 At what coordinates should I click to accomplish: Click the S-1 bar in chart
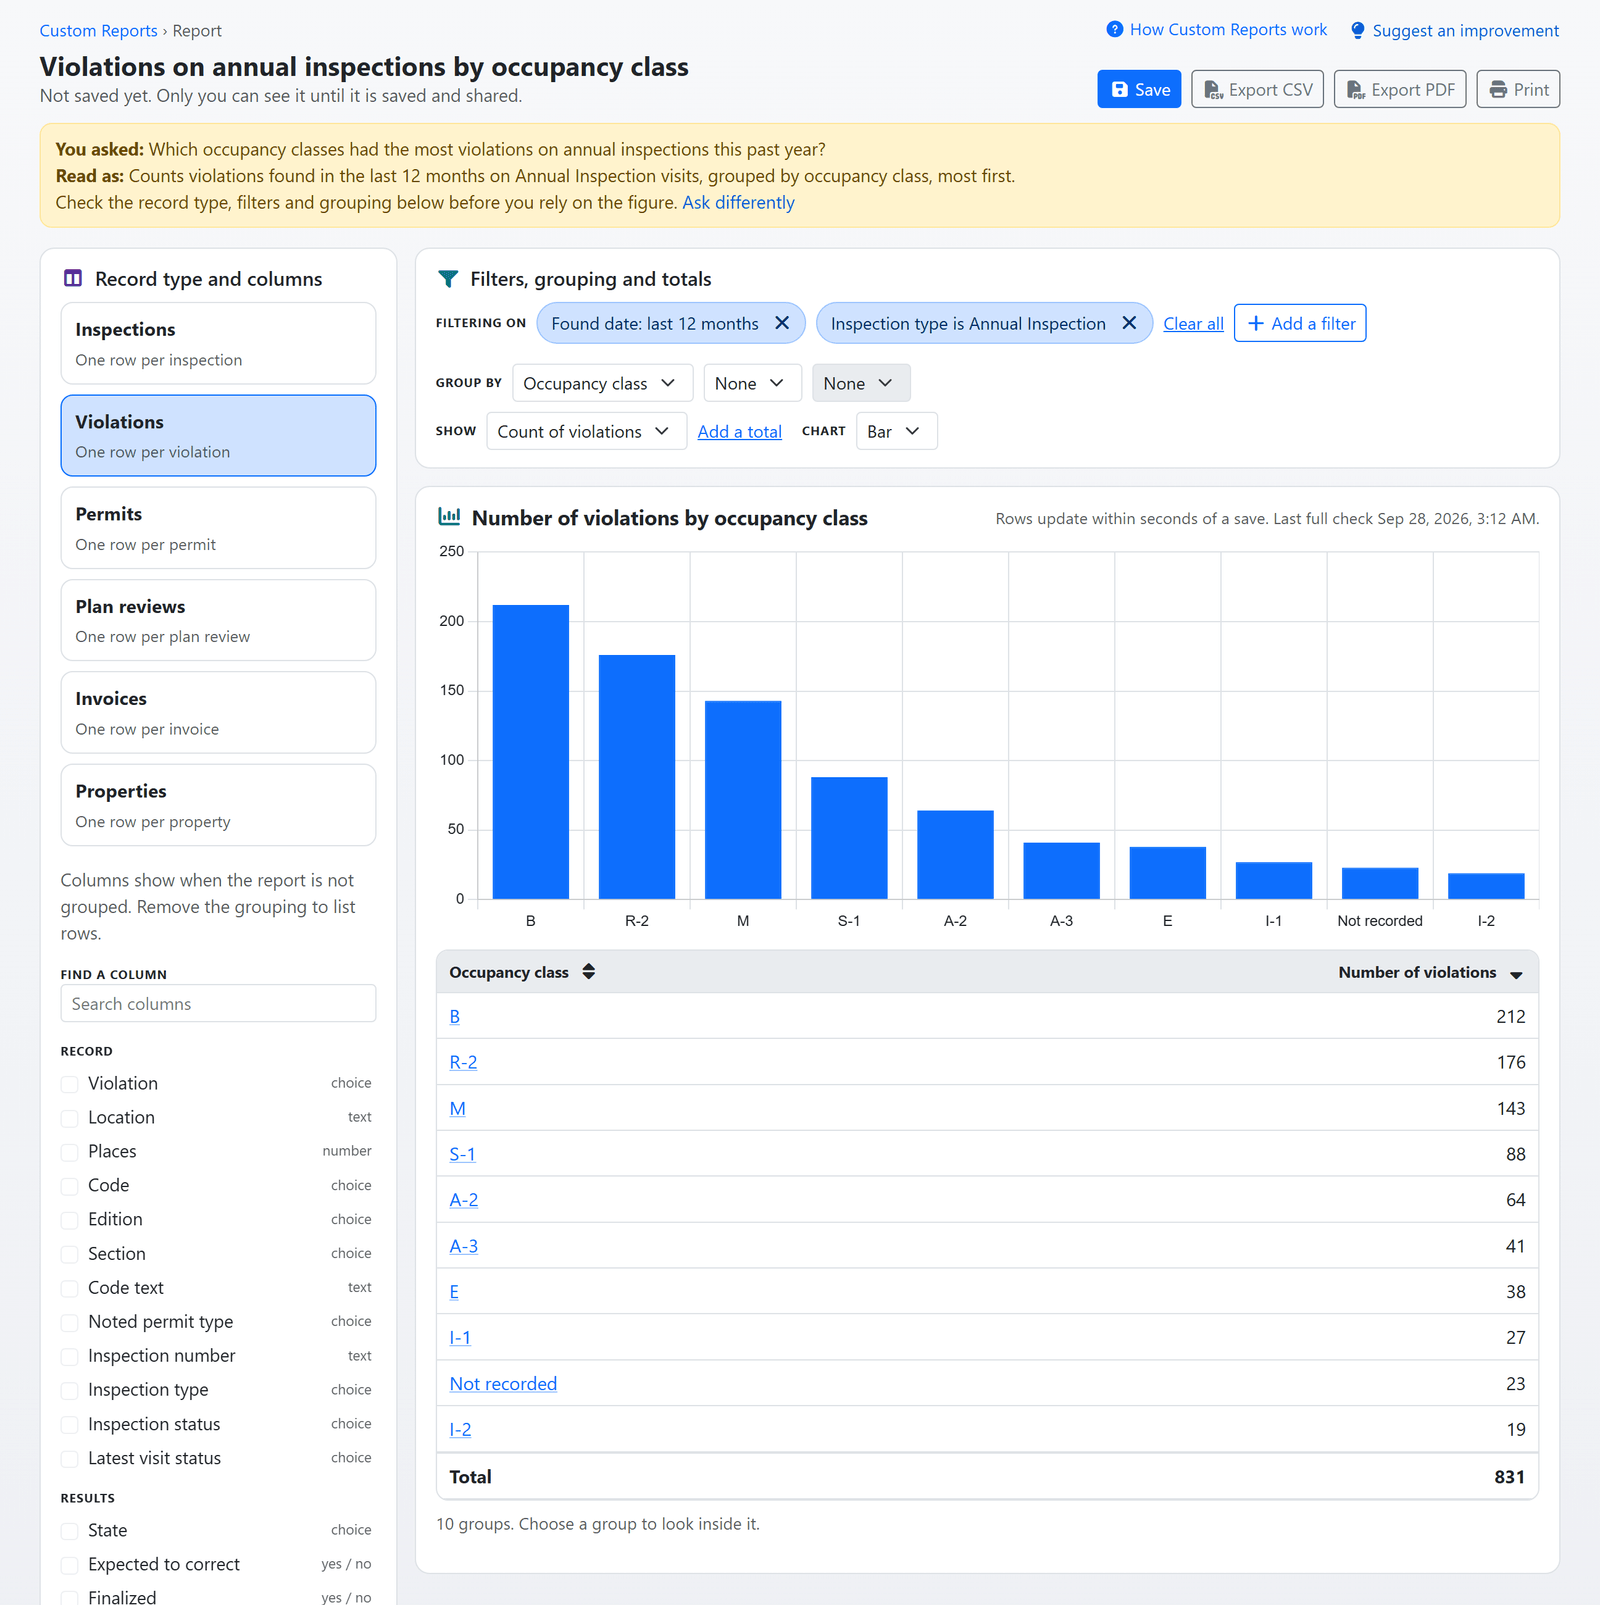coord(849,838)
